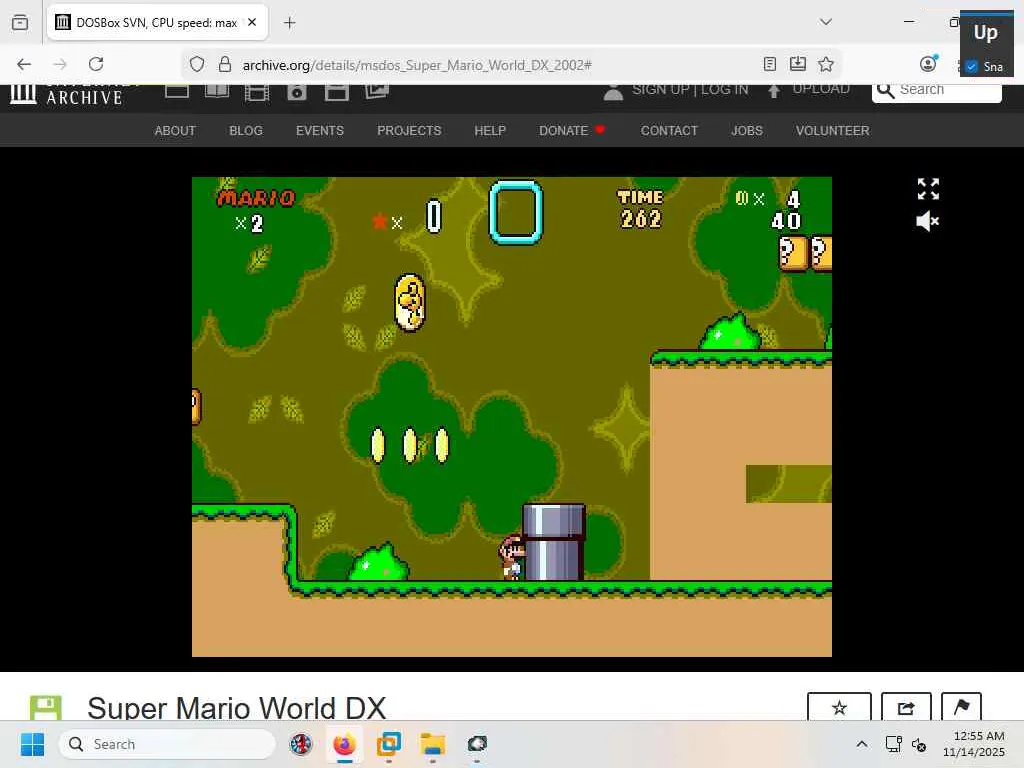The width and height of the screenshot is (1024, 768).
Task: Open File Explorer from the taskbar
Action: pos(432,744)
